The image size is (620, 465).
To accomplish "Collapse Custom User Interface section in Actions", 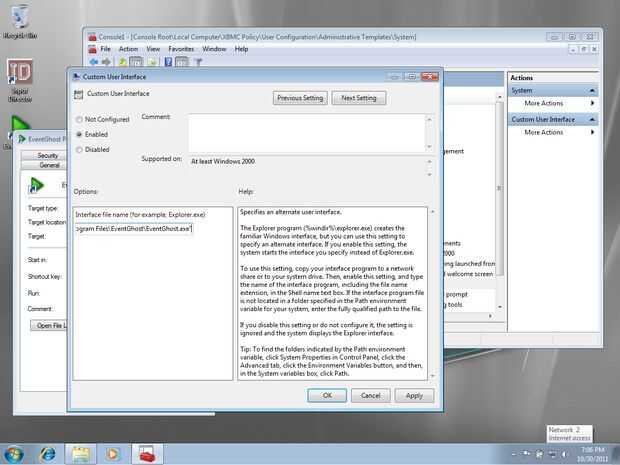I will [592, 119].
